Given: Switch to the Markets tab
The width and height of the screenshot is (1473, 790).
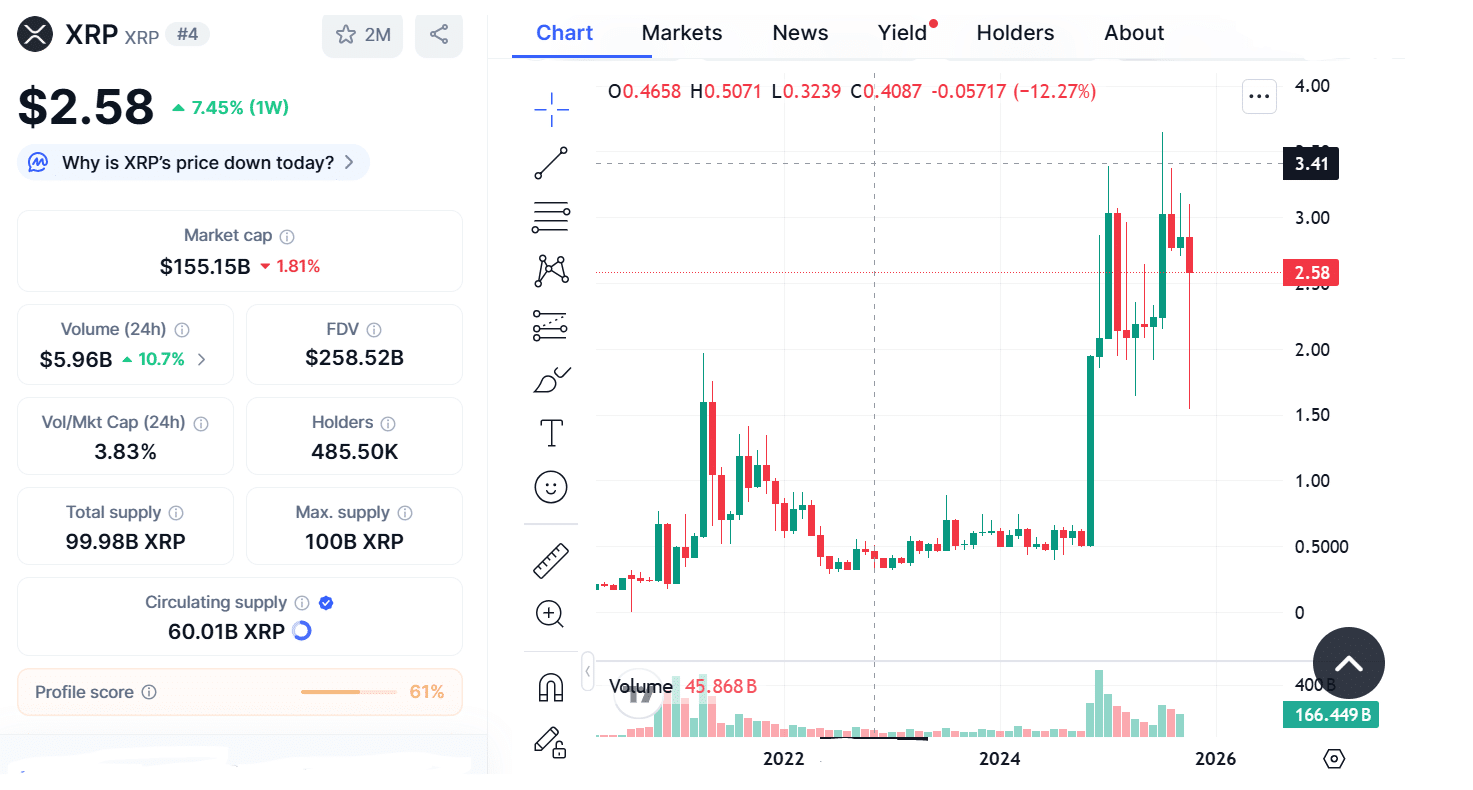Looking at the screenshot, I should (x=681, y=32).
